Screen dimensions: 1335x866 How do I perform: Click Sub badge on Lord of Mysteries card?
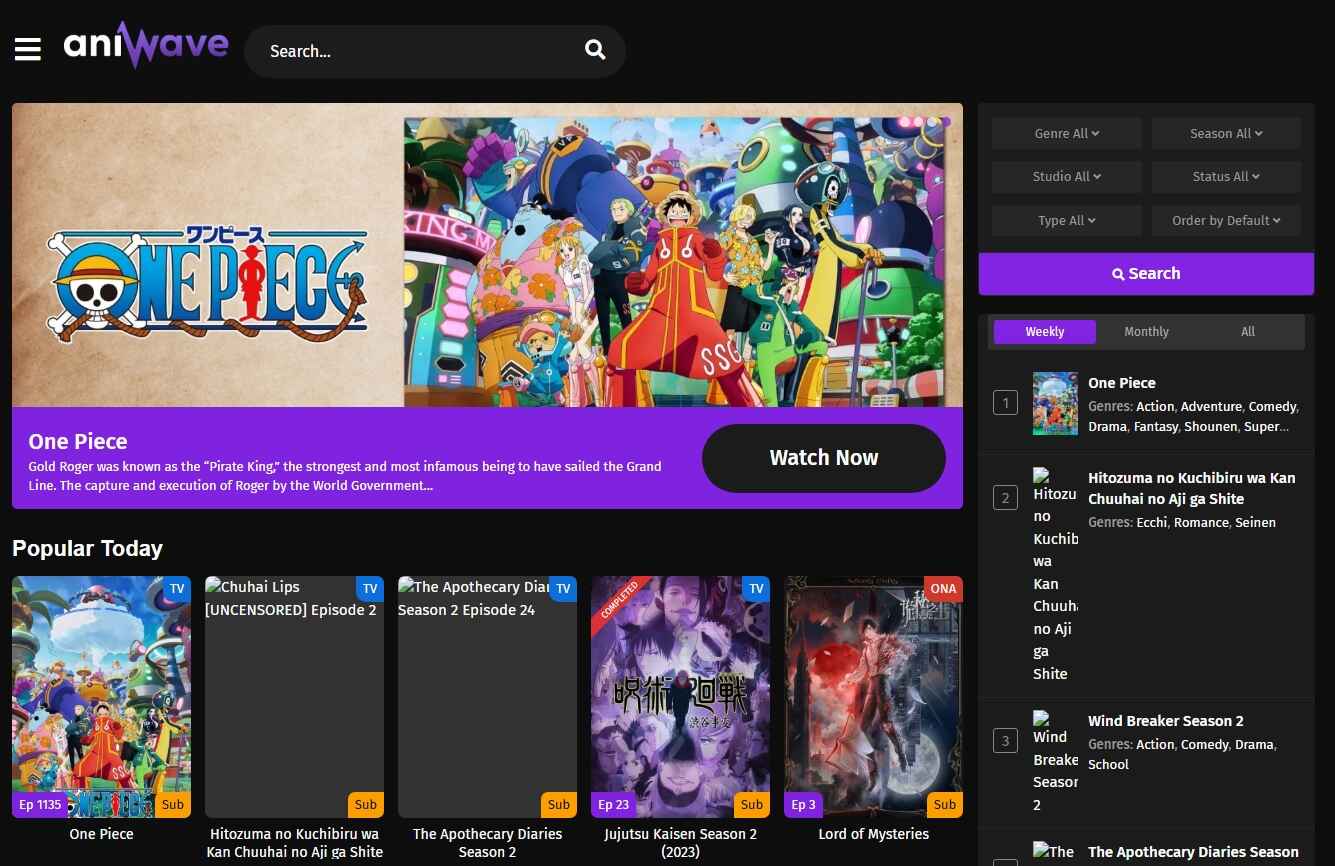(x=945, y=804)
